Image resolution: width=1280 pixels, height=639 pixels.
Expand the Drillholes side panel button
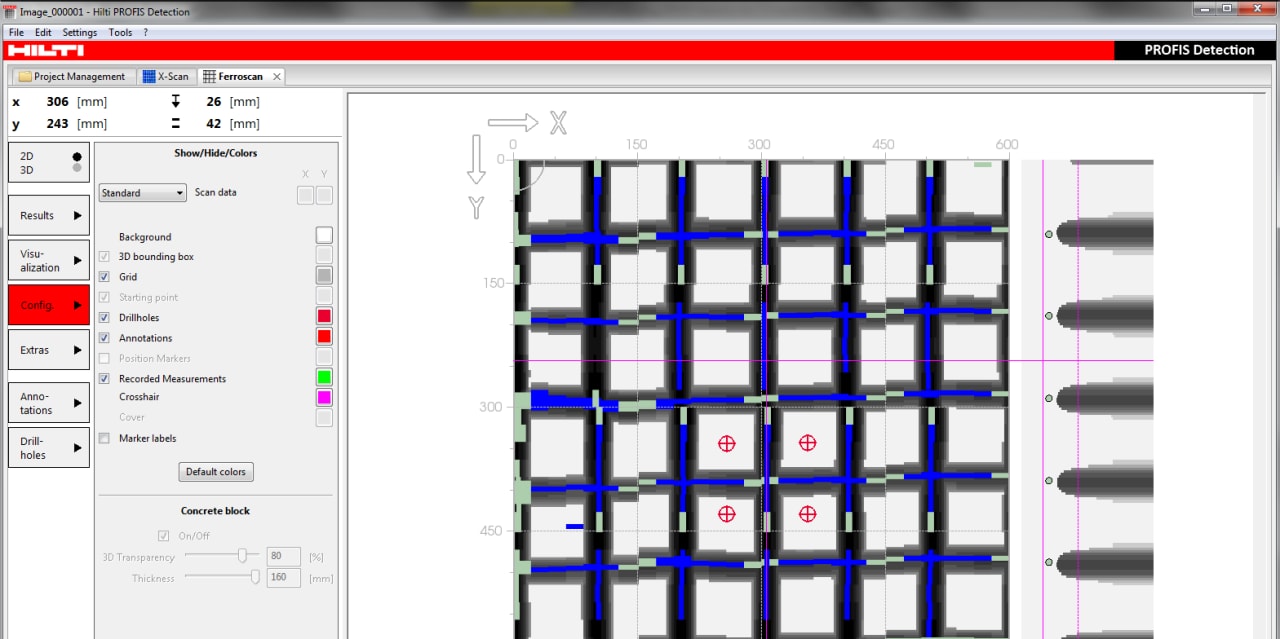pos(48,447)
